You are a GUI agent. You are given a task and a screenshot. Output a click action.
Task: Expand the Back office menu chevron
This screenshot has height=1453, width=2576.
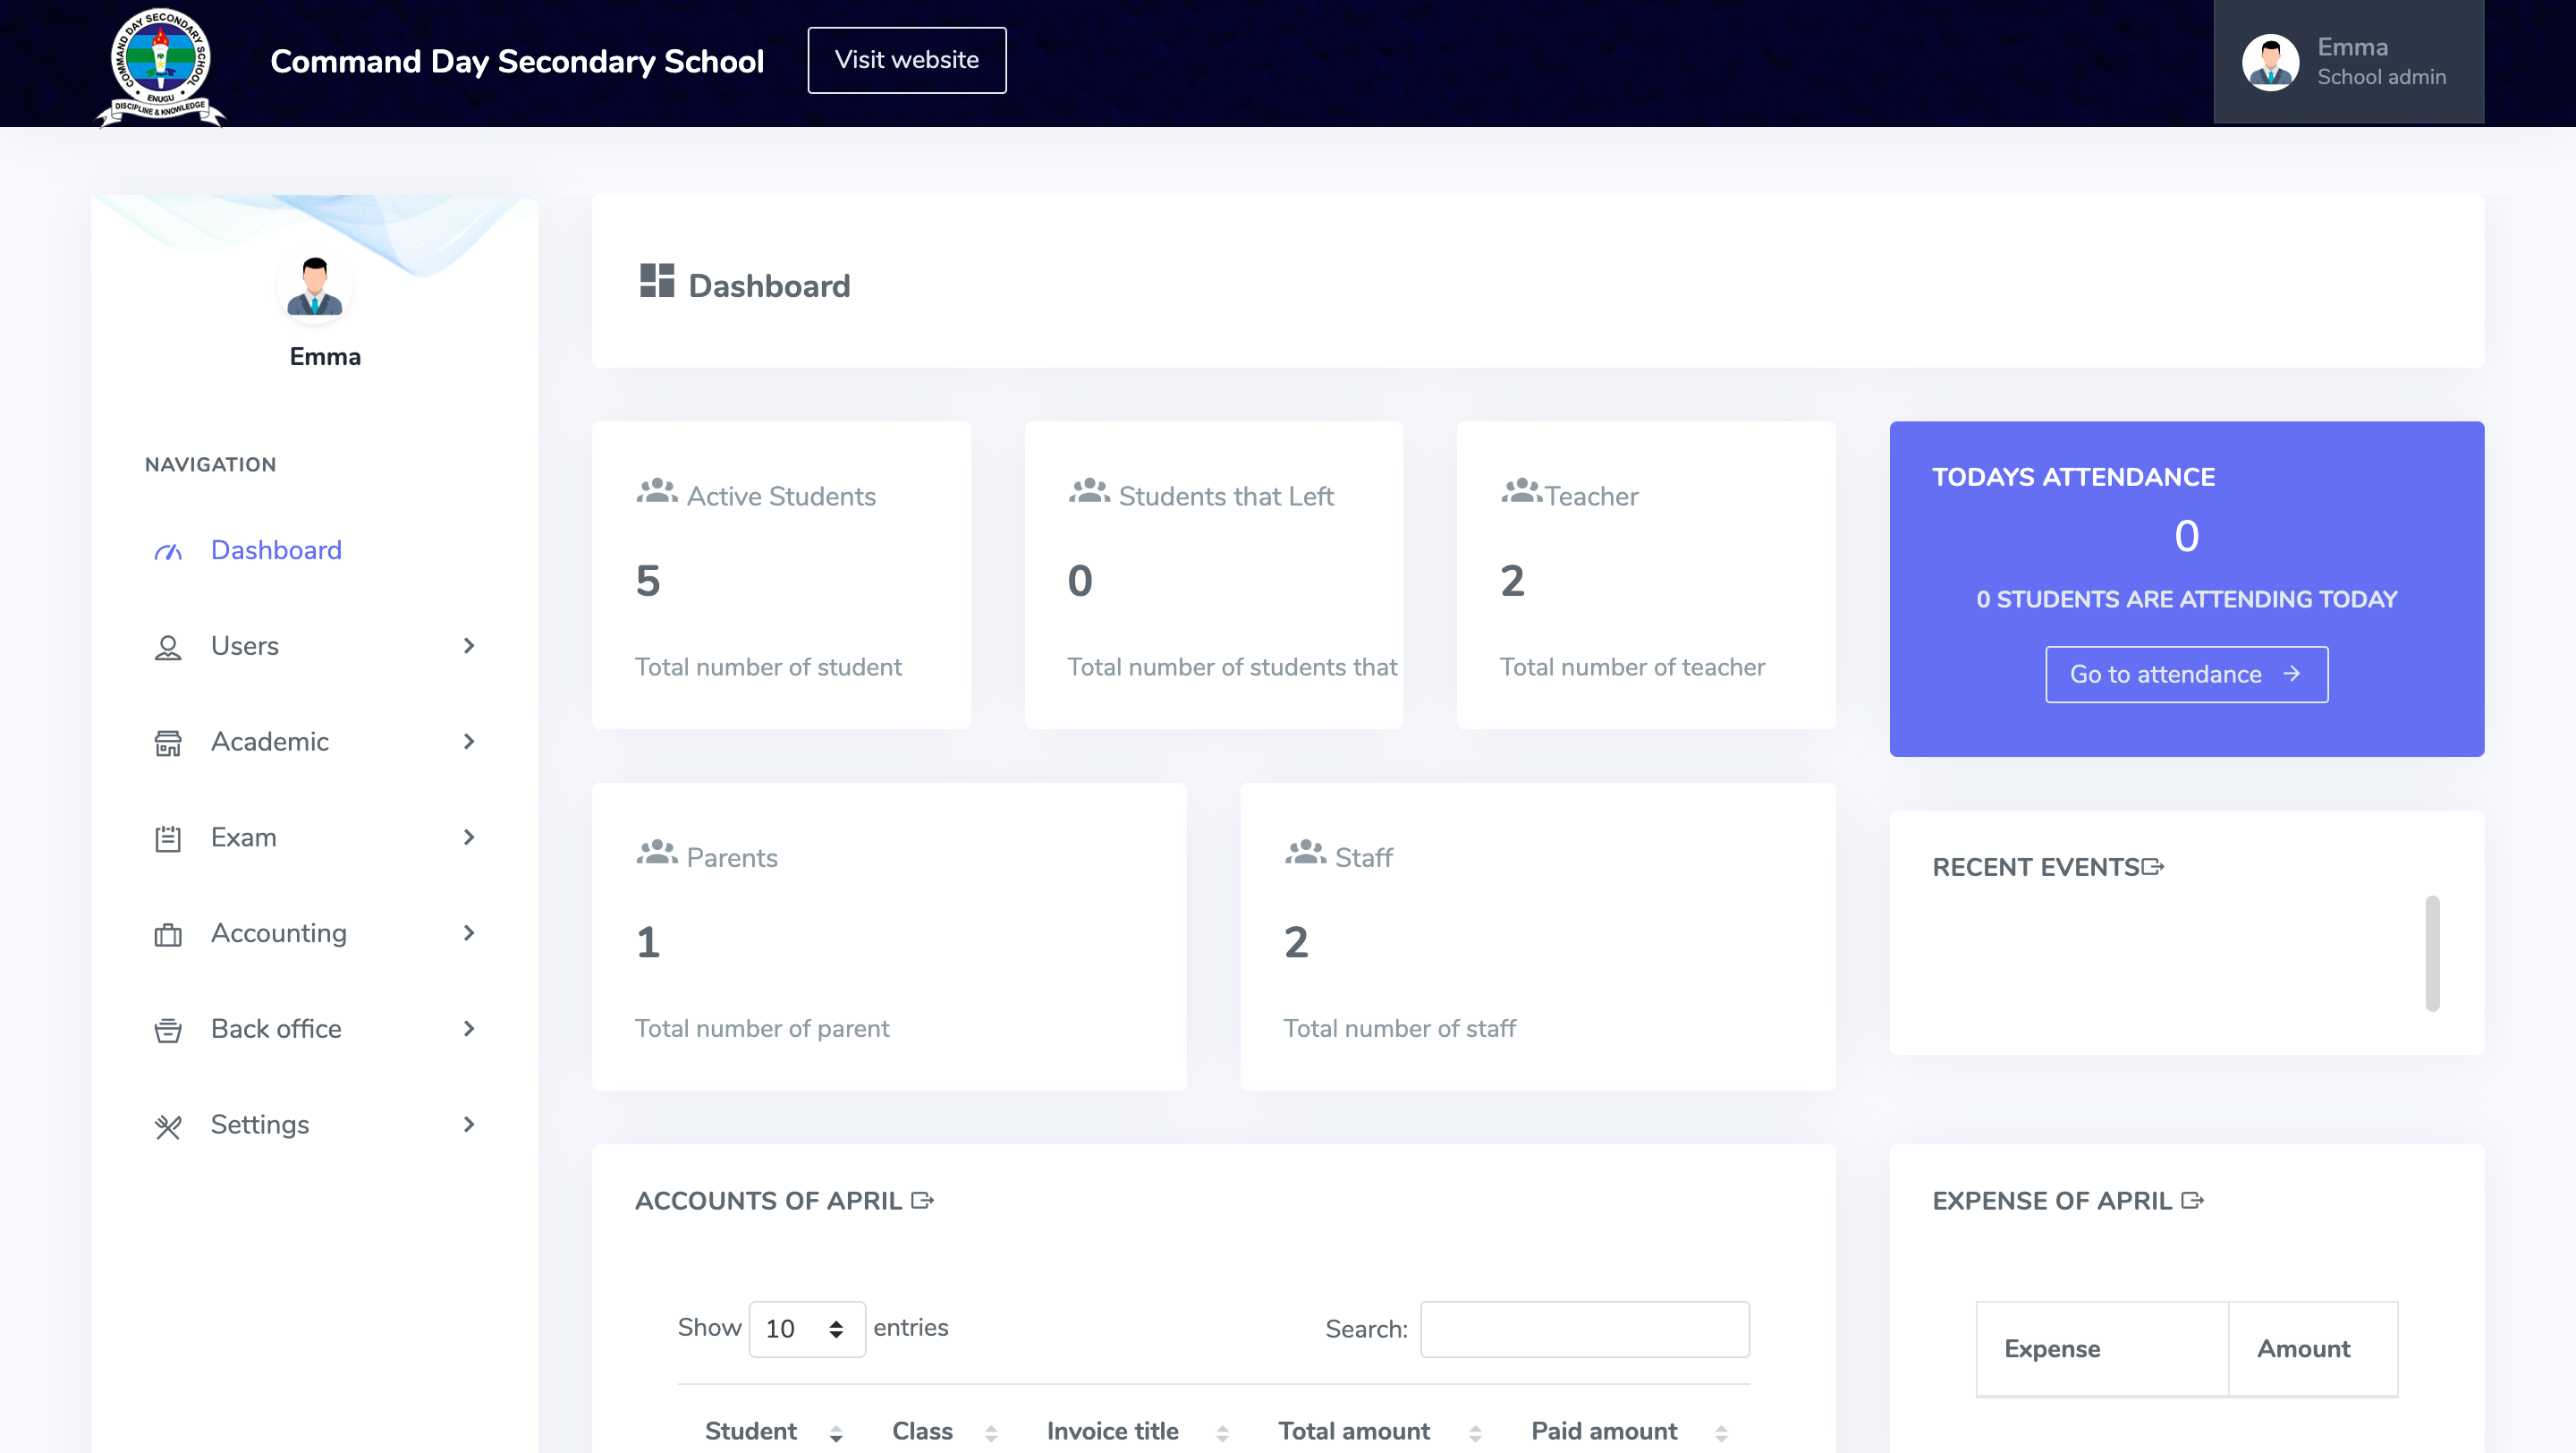pos(469,1028)
